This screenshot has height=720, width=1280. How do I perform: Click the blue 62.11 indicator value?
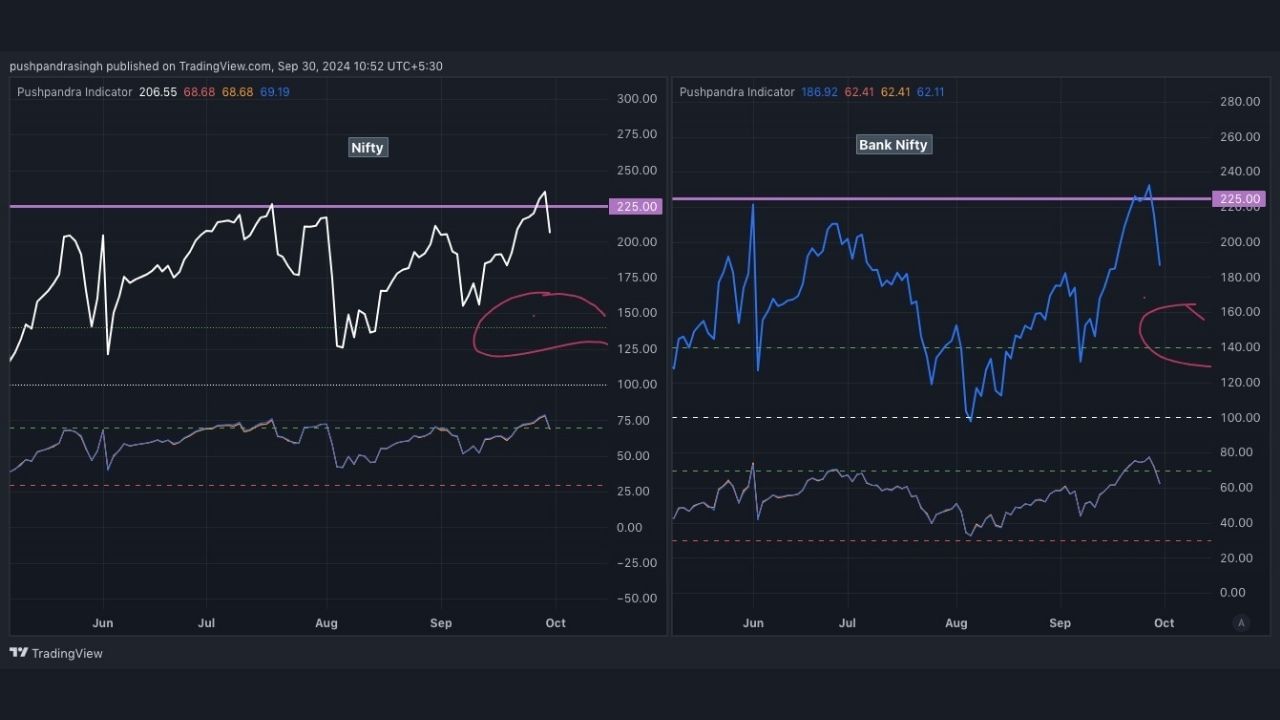[930, 92]
